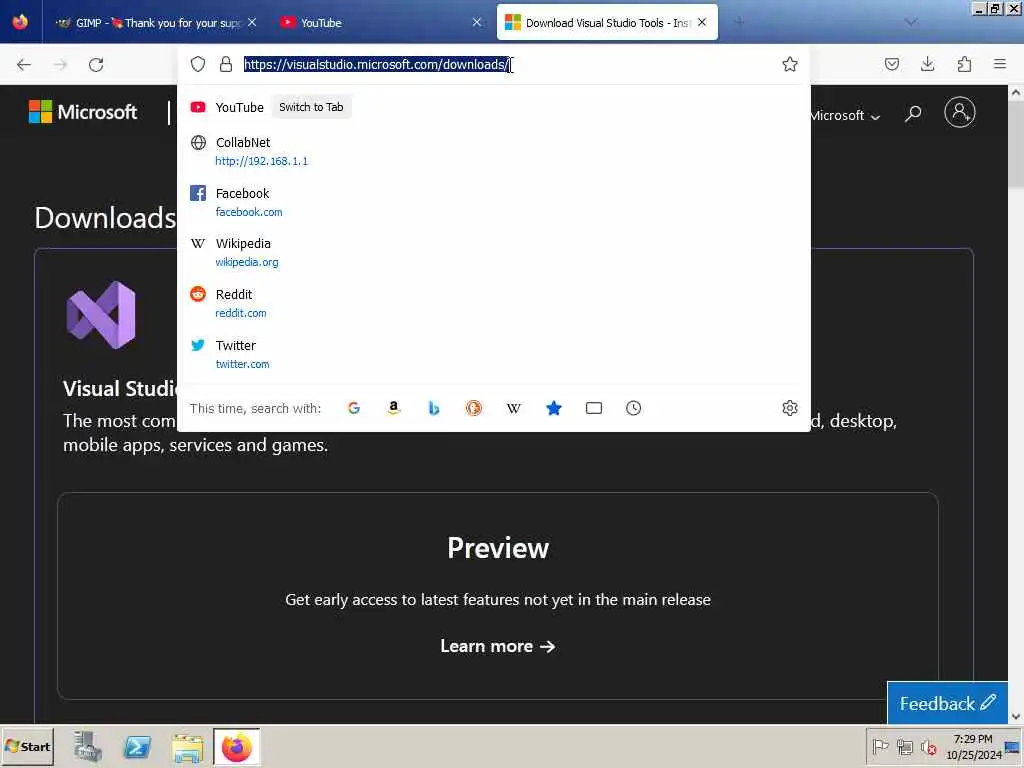Search bookmarks using blue star icon
This screenshot has height=768, width=1024.
[x=554, y=408]
